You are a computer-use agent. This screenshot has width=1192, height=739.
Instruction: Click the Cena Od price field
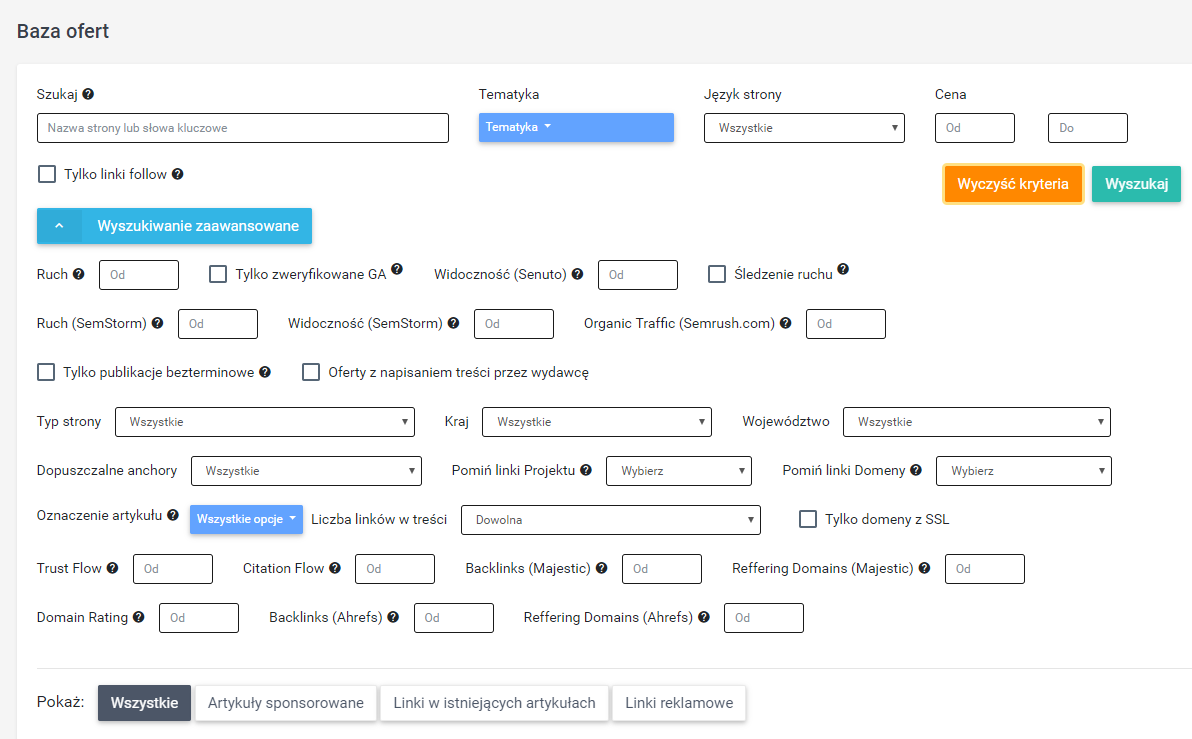point(975,128)
